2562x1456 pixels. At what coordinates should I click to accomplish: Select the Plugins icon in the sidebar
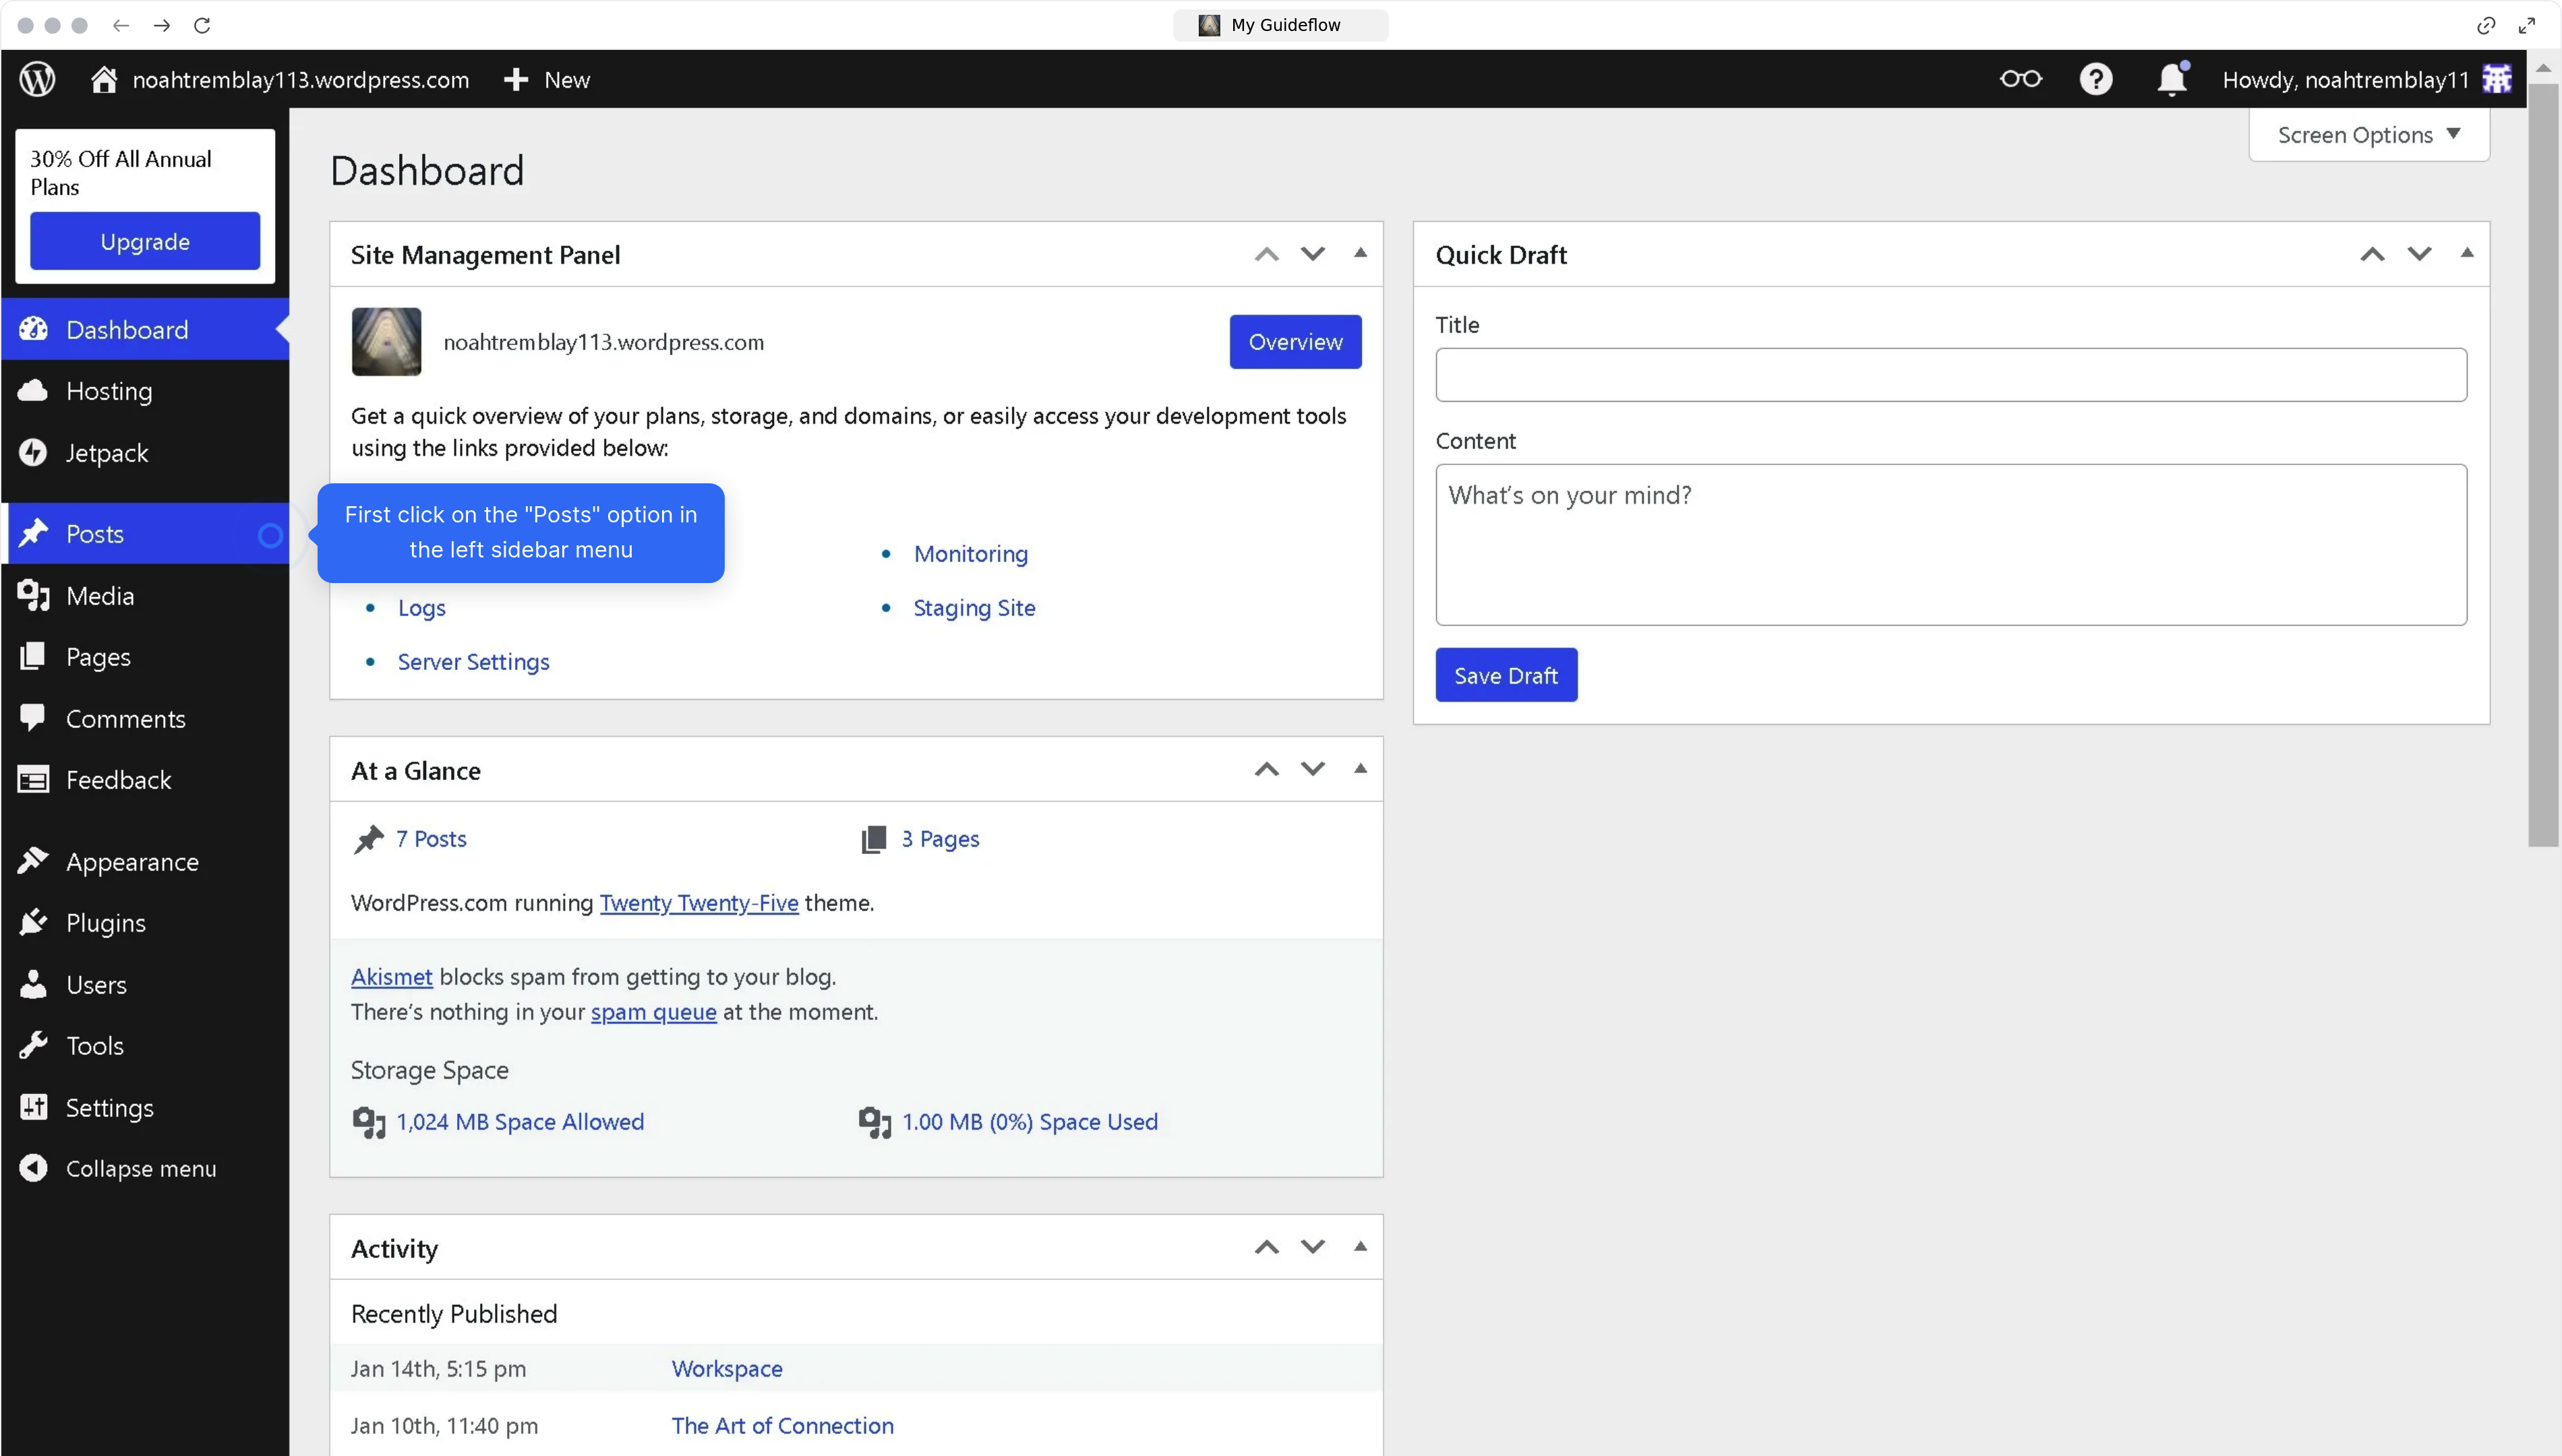coord(33,922)
